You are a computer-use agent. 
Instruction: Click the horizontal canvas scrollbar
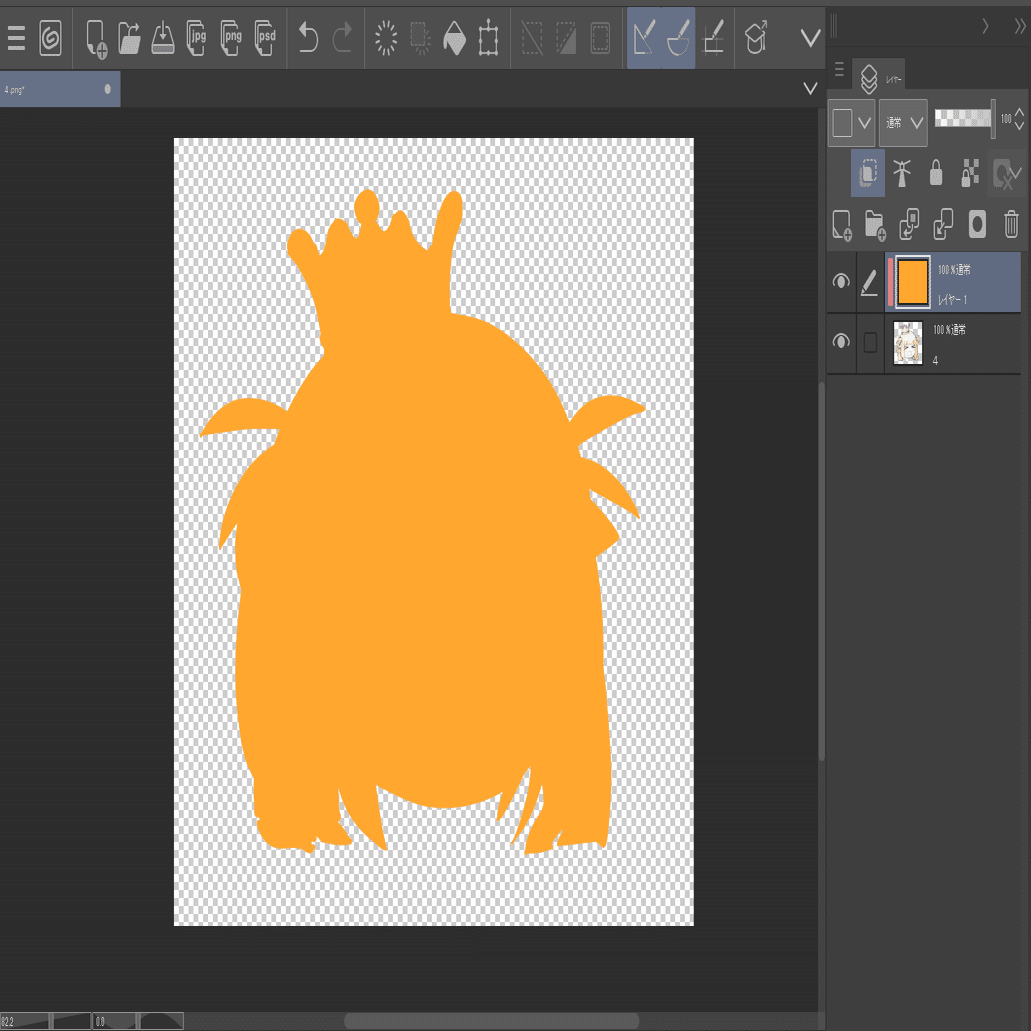pyautogui.click(x=491, y=1020)
